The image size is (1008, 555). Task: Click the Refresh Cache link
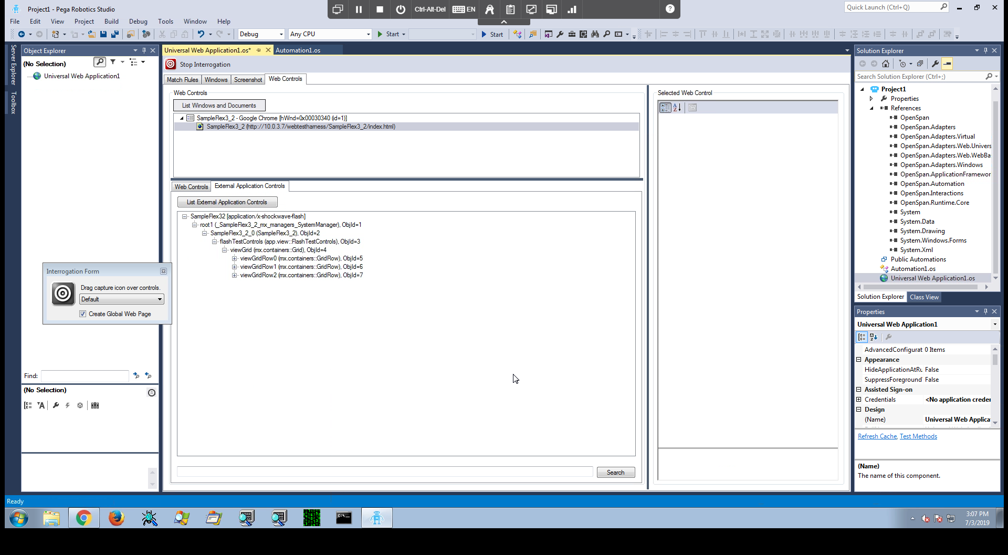(x=877, y=436)
